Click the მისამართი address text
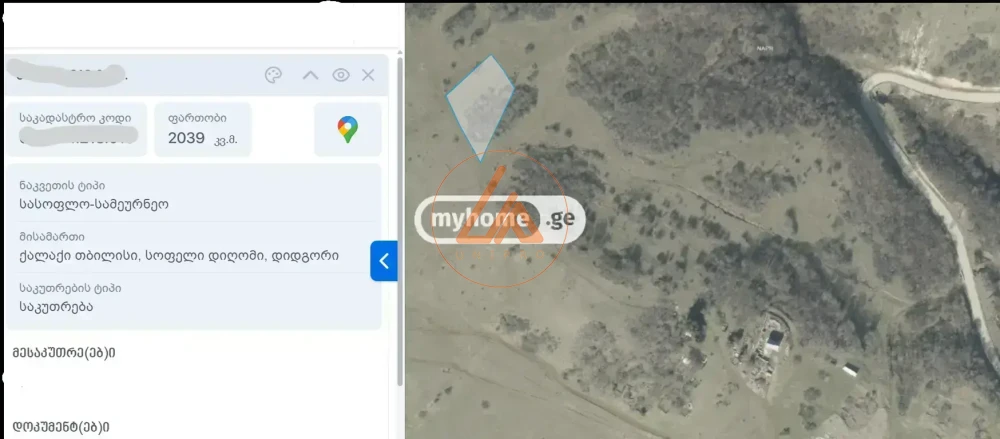Screen dimensions: 1000x439 (179, 256)
